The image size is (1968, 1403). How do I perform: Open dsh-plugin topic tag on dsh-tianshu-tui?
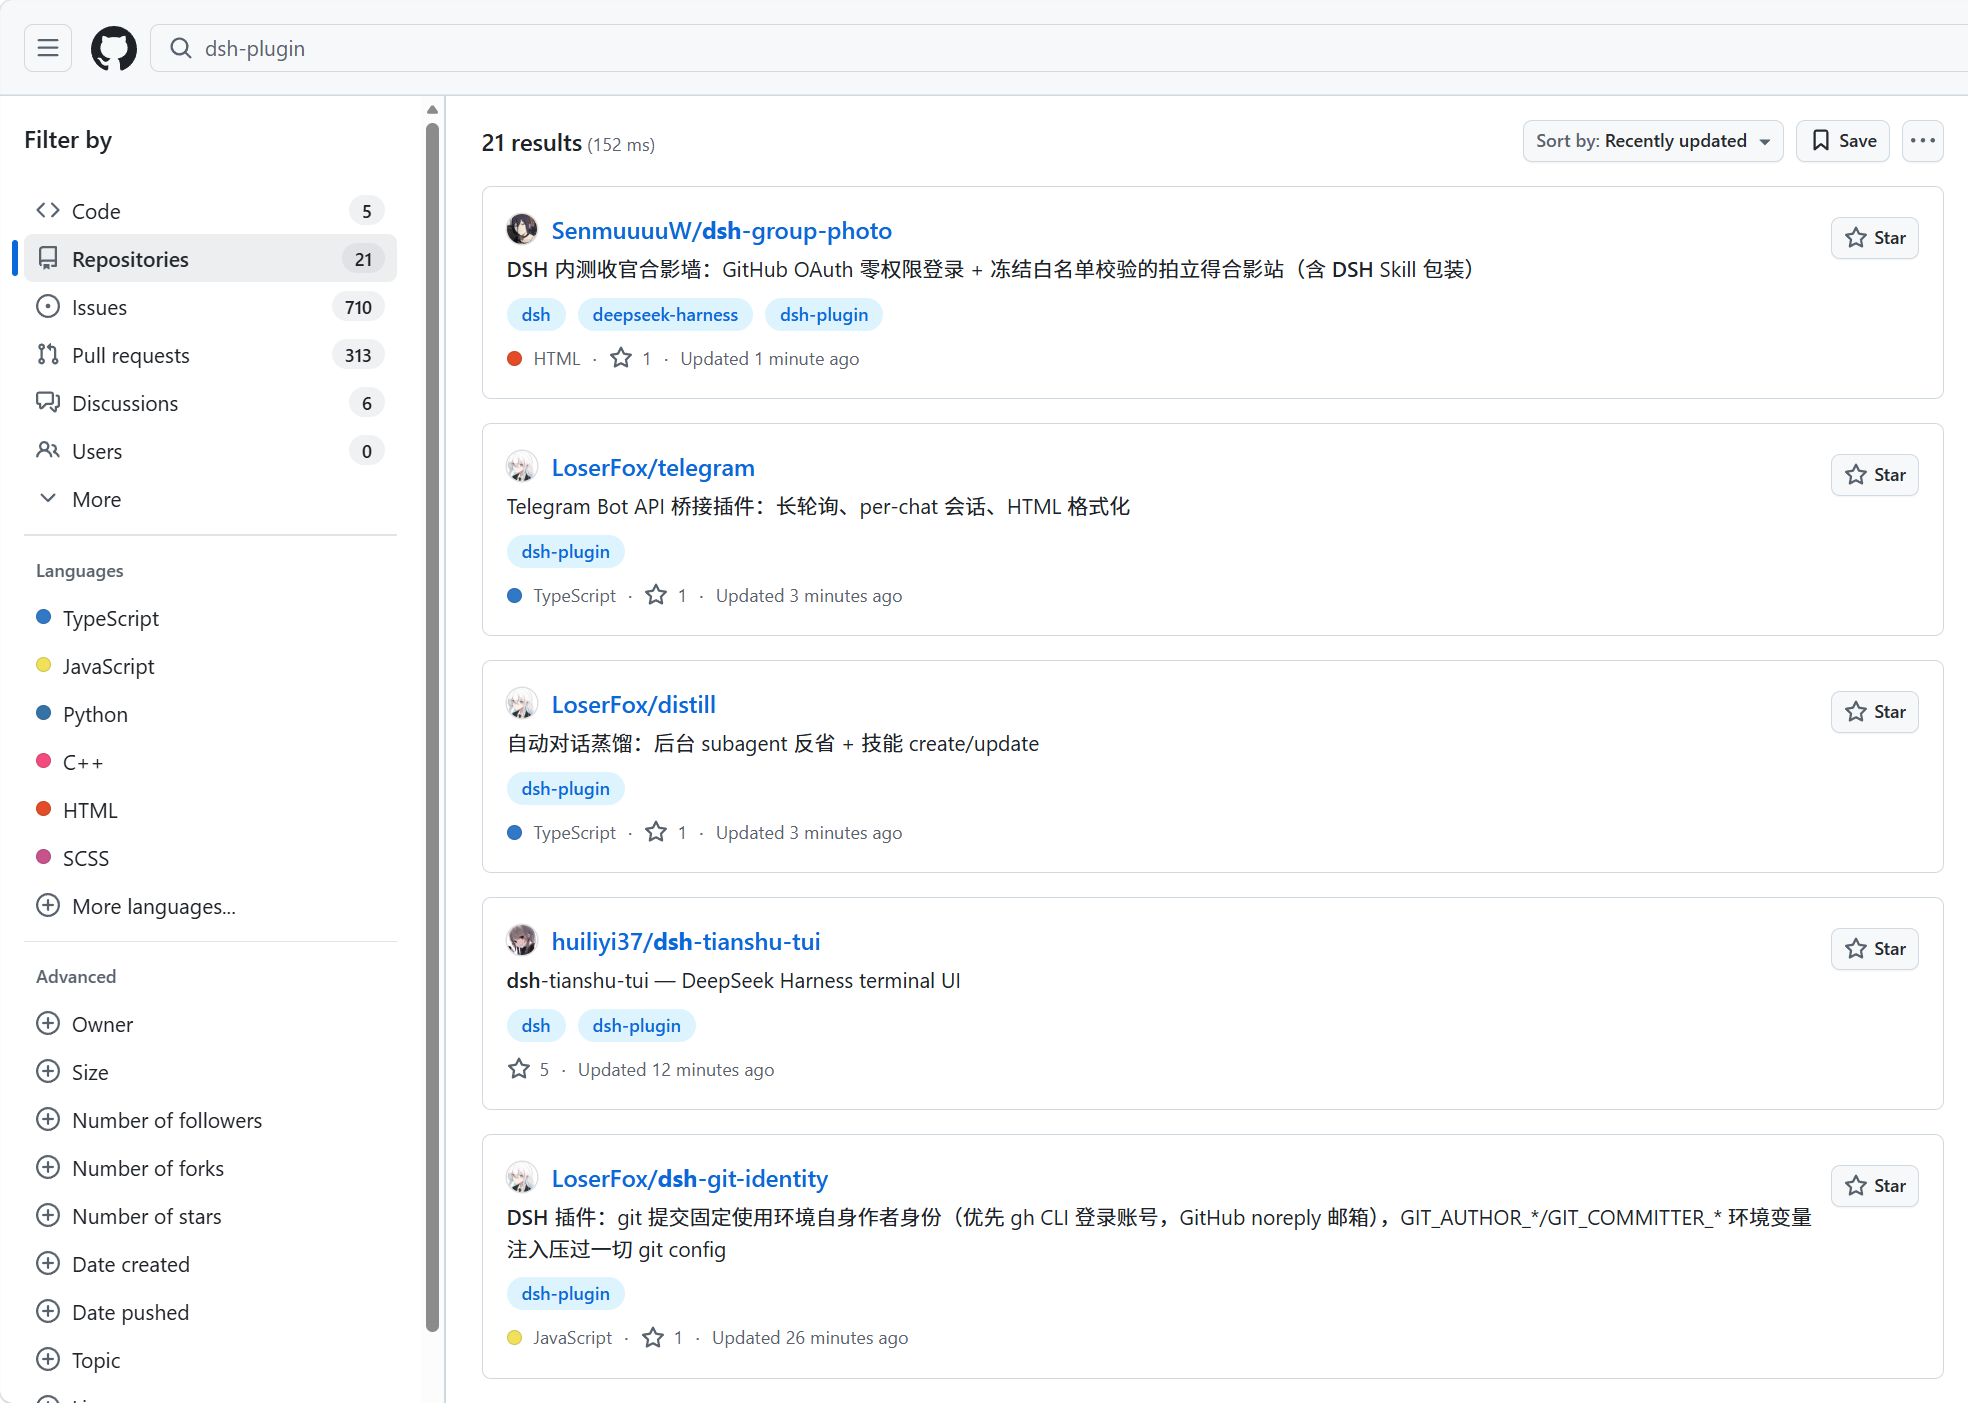point(637,1026)
